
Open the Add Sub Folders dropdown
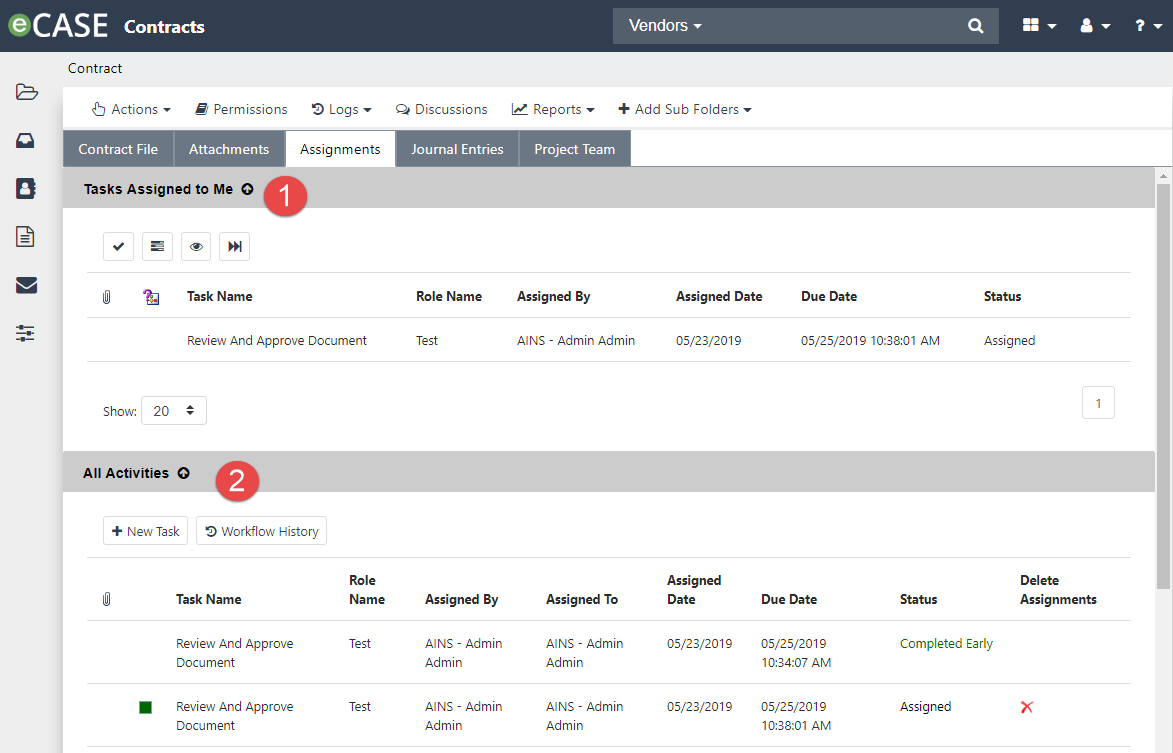pos(684,109)
